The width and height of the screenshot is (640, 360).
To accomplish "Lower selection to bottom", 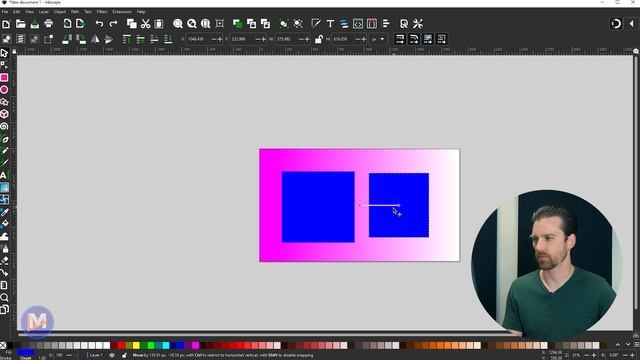I will click(x=168, y=39).
